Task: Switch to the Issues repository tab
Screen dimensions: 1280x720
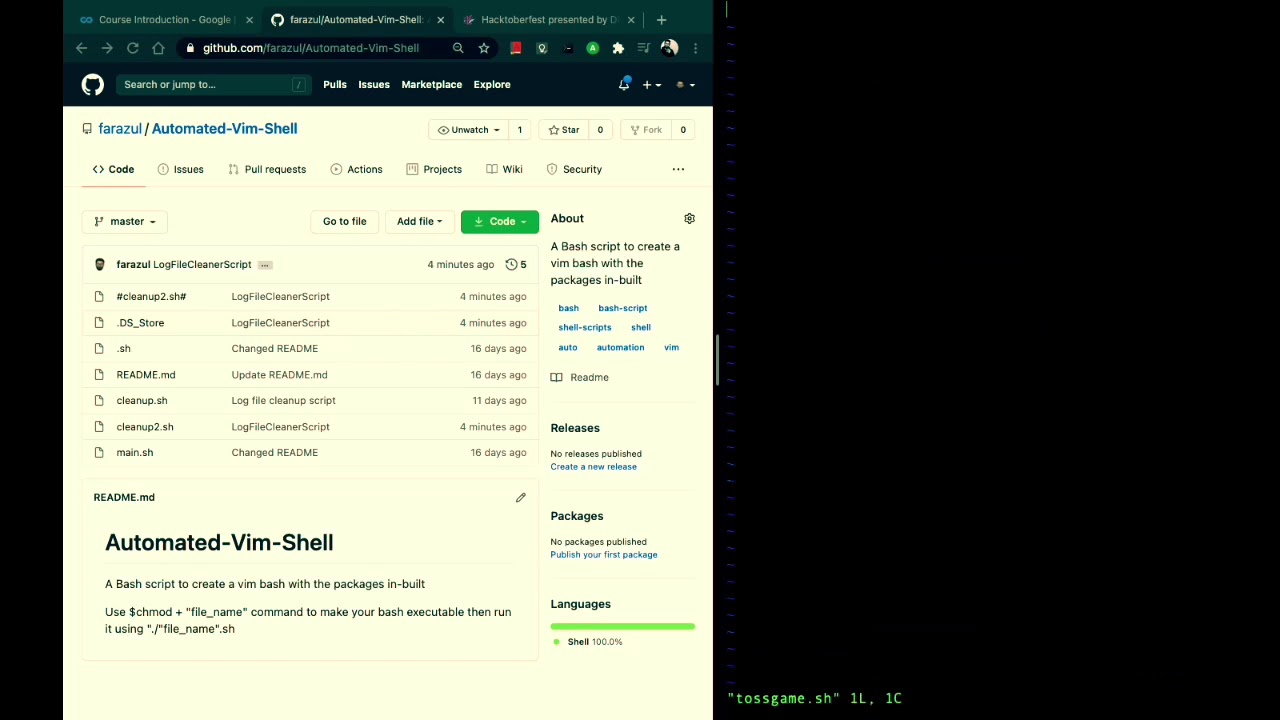Action: (180, 169)
